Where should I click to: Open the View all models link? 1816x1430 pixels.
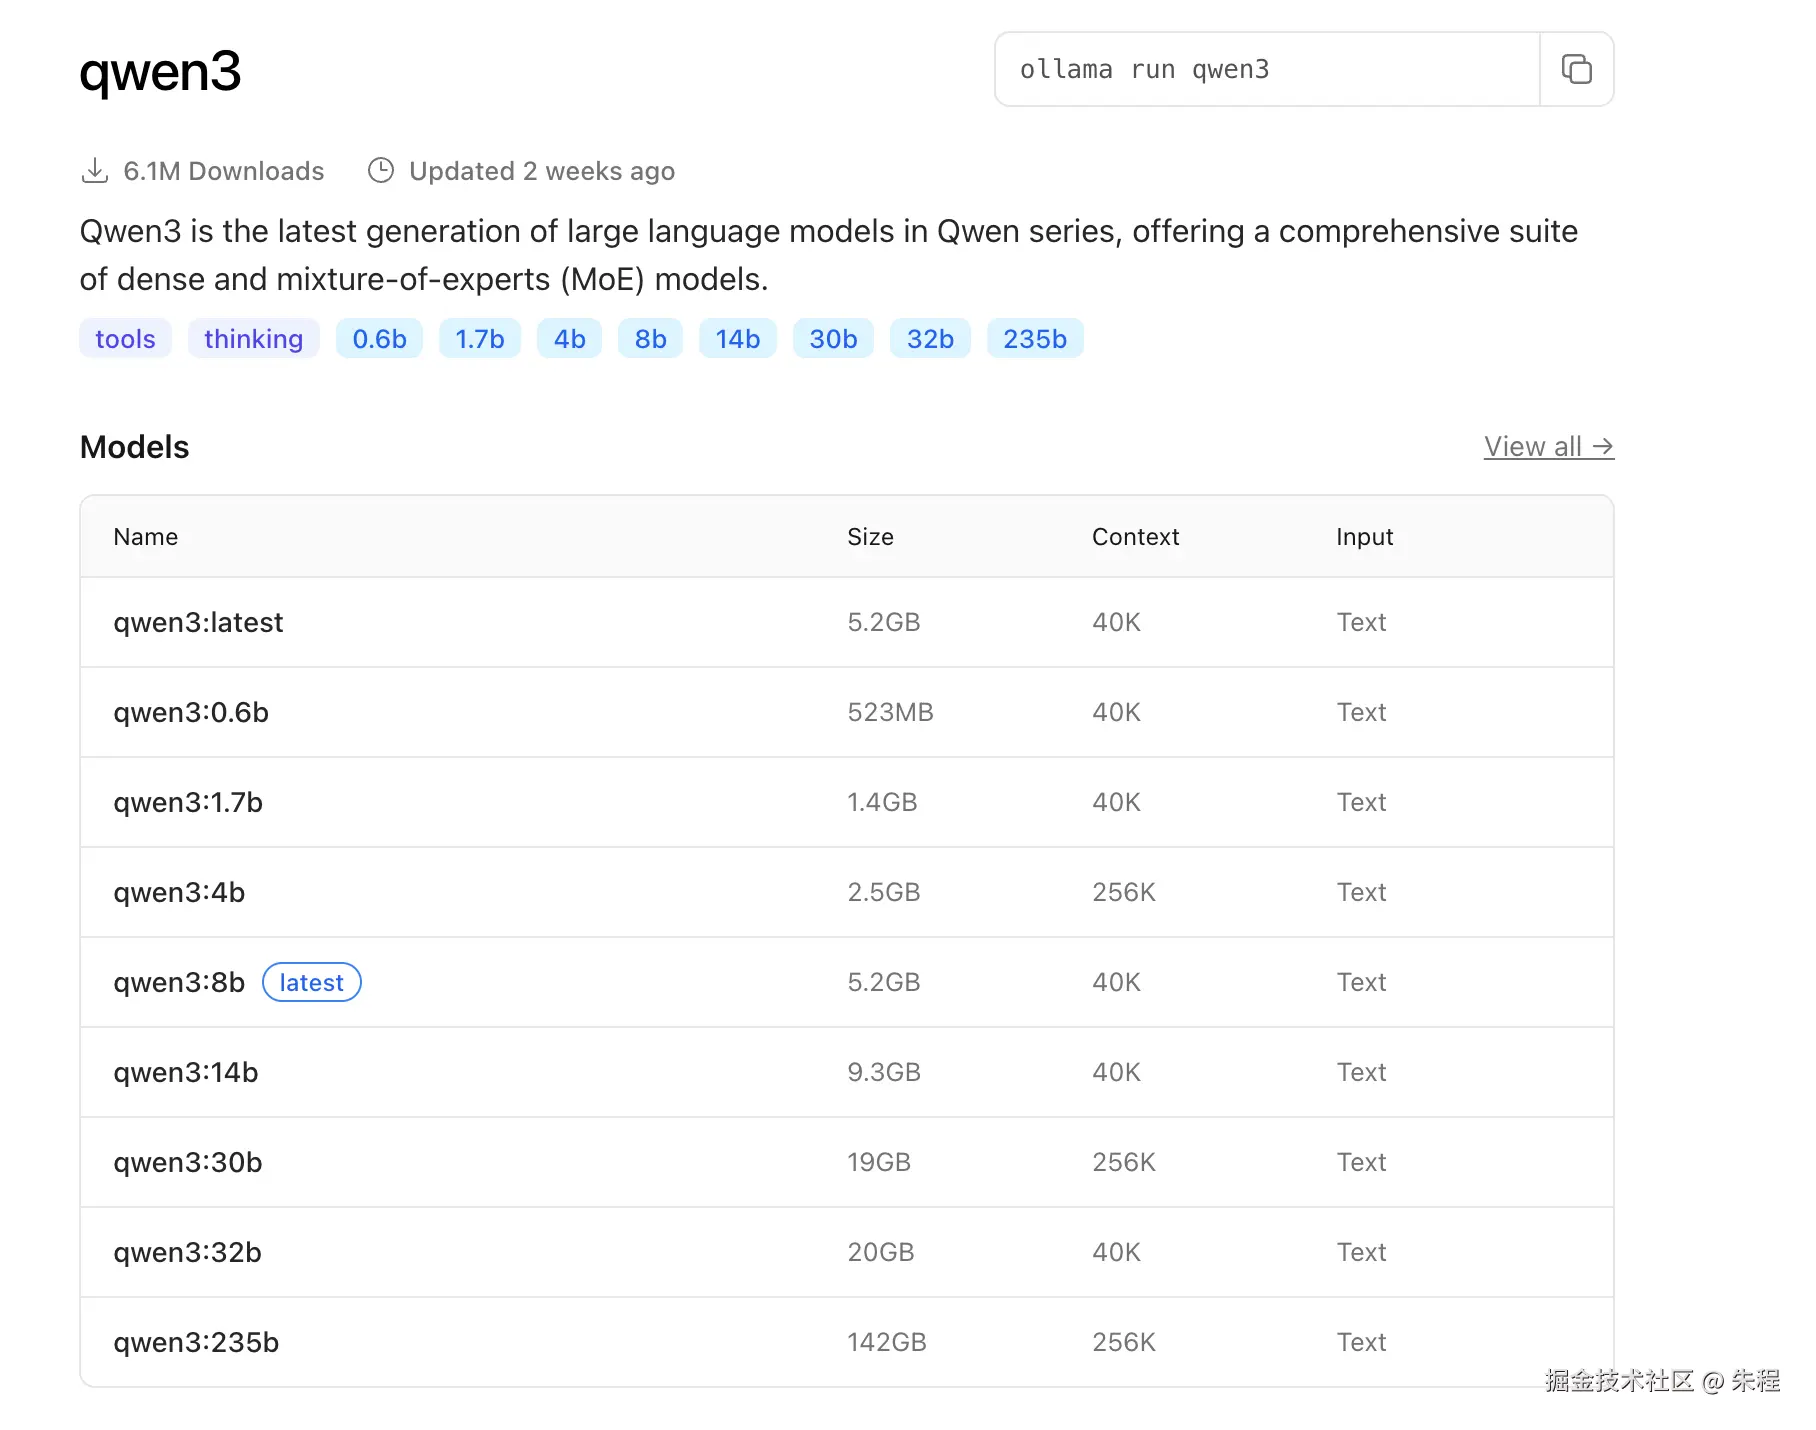click(1548, 447)
